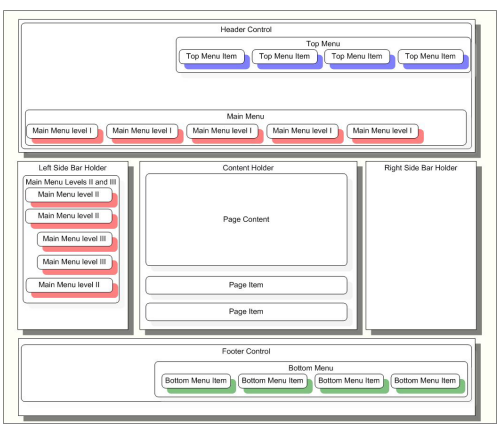Click the bottommost Main Menu level II item
Viewport: 501px width, 431px height.
[69, 285]
